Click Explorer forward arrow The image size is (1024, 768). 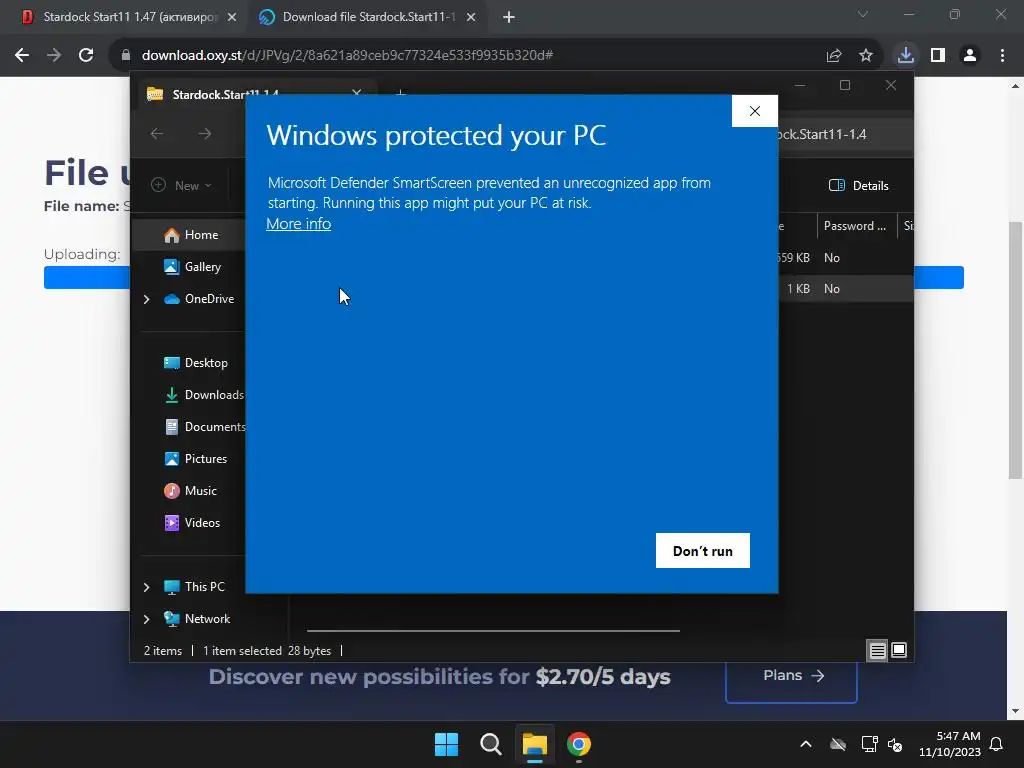[x=205, y=134]
